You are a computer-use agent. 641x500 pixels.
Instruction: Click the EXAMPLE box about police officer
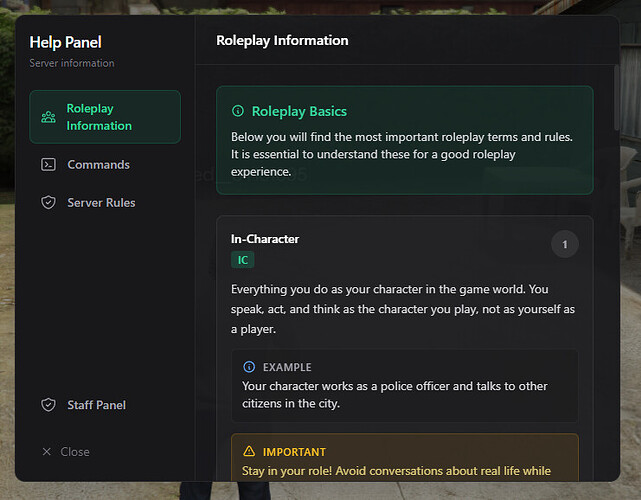pyautogui.click(x=405, y=386)
